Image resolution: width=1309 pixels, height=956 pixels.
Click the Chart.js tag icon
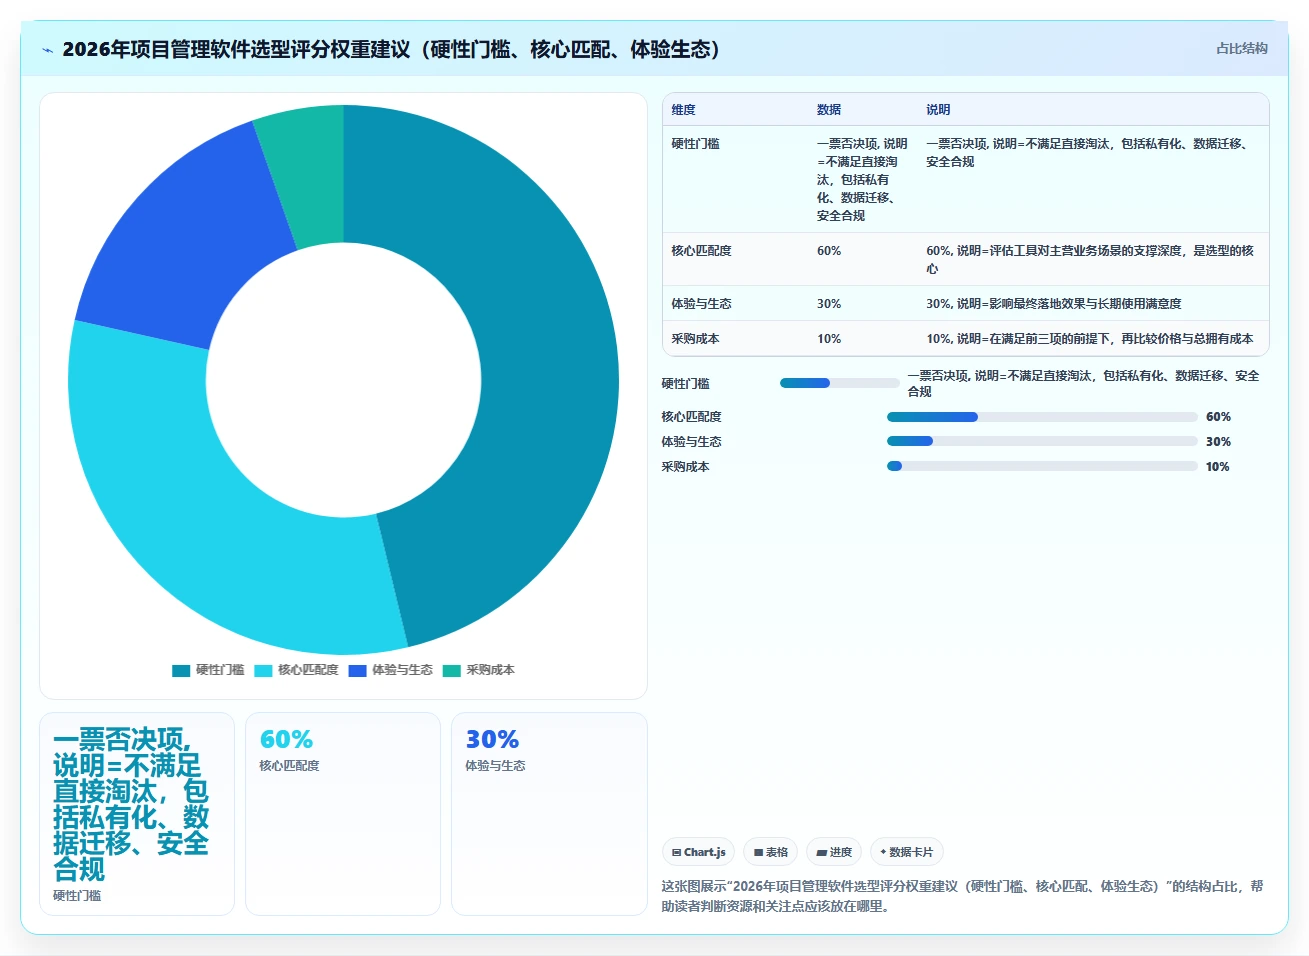pyautogui.click(x=677, y=853)
